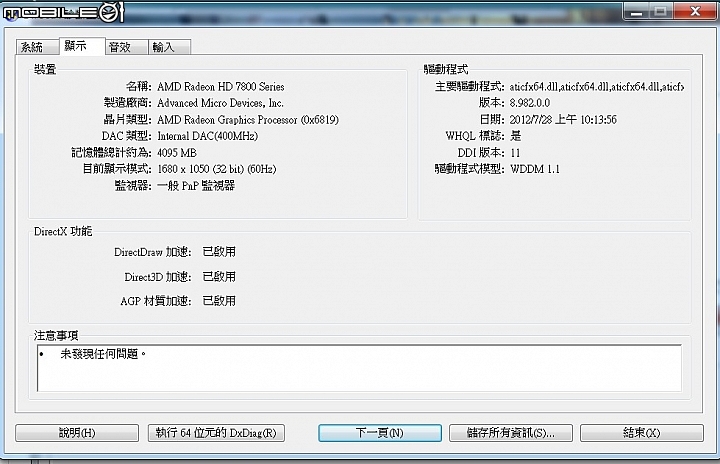This screenshot has height=464, width=720.
Task: Minimize the DxDiag window
Action: coord(636,11)
